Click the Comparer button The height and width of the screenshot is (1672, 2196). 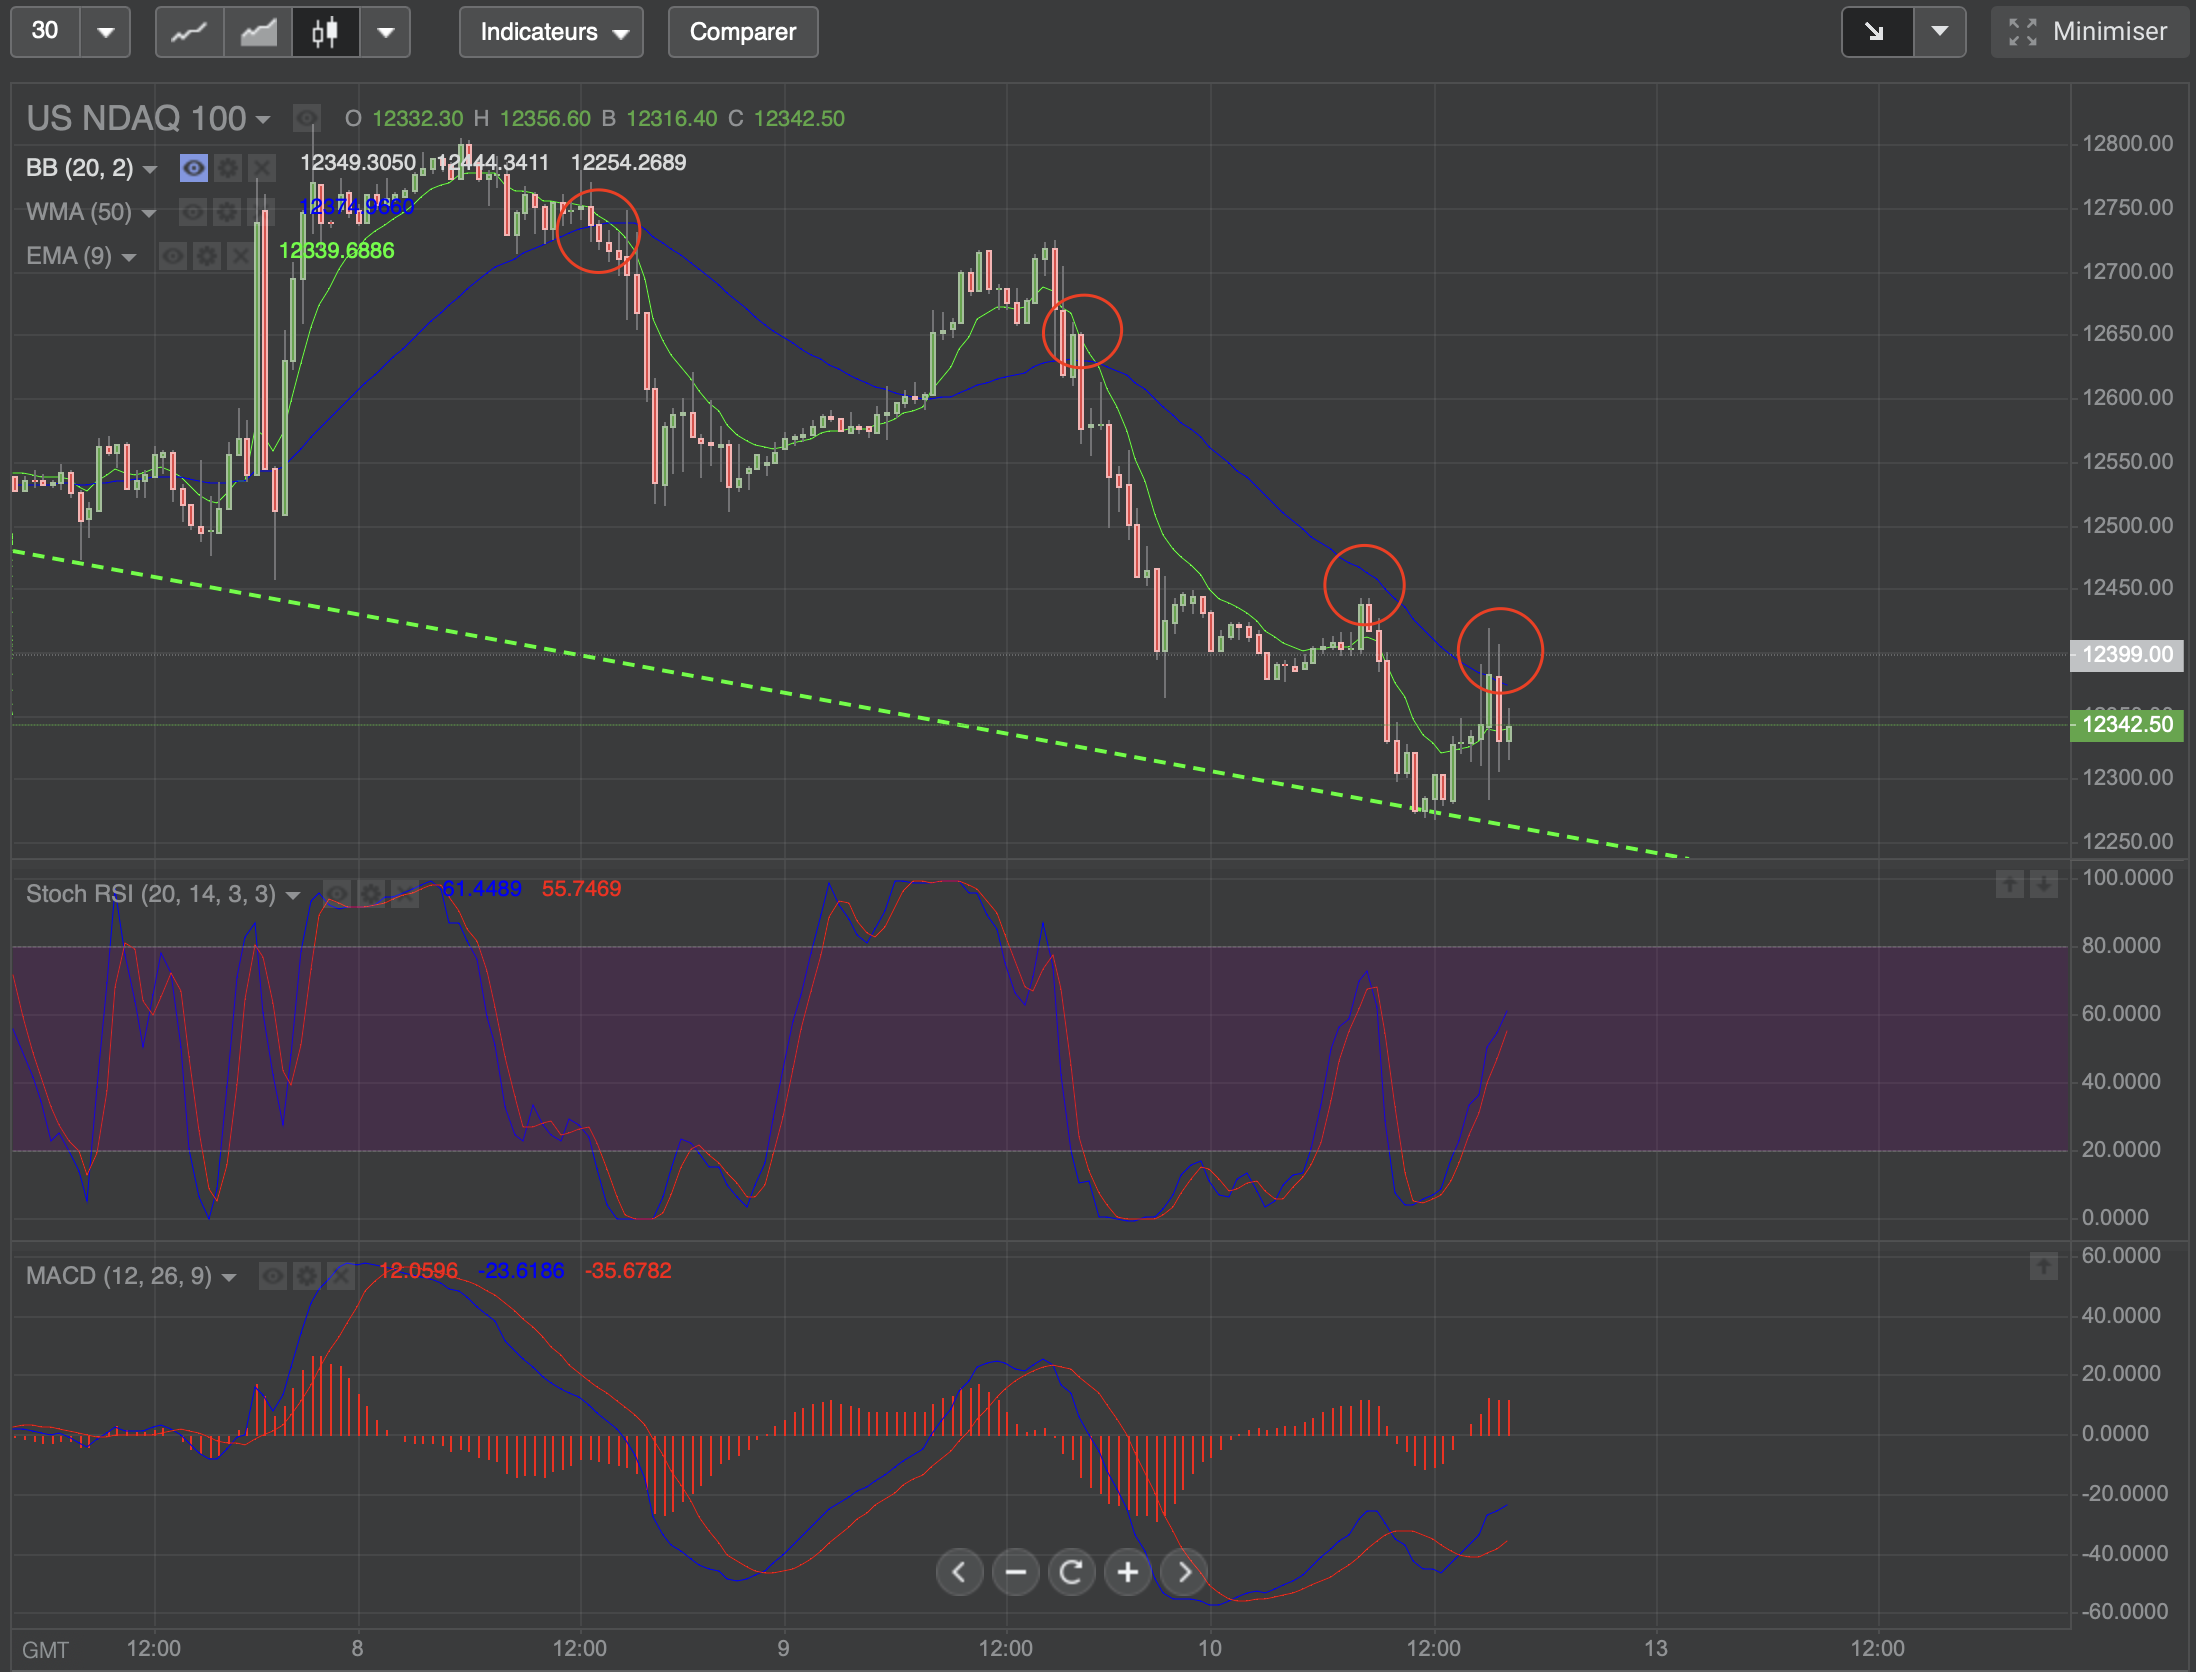[x=742, y=32]
